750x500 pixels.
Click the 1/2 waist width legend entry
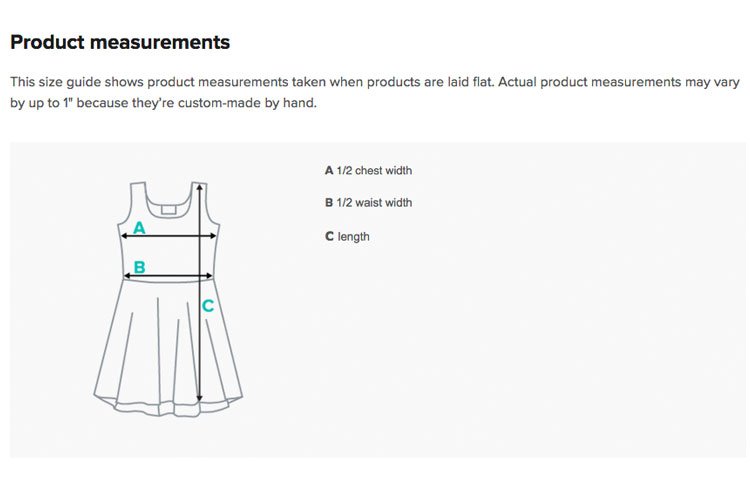pyautogui.click(x=368, y=202)
